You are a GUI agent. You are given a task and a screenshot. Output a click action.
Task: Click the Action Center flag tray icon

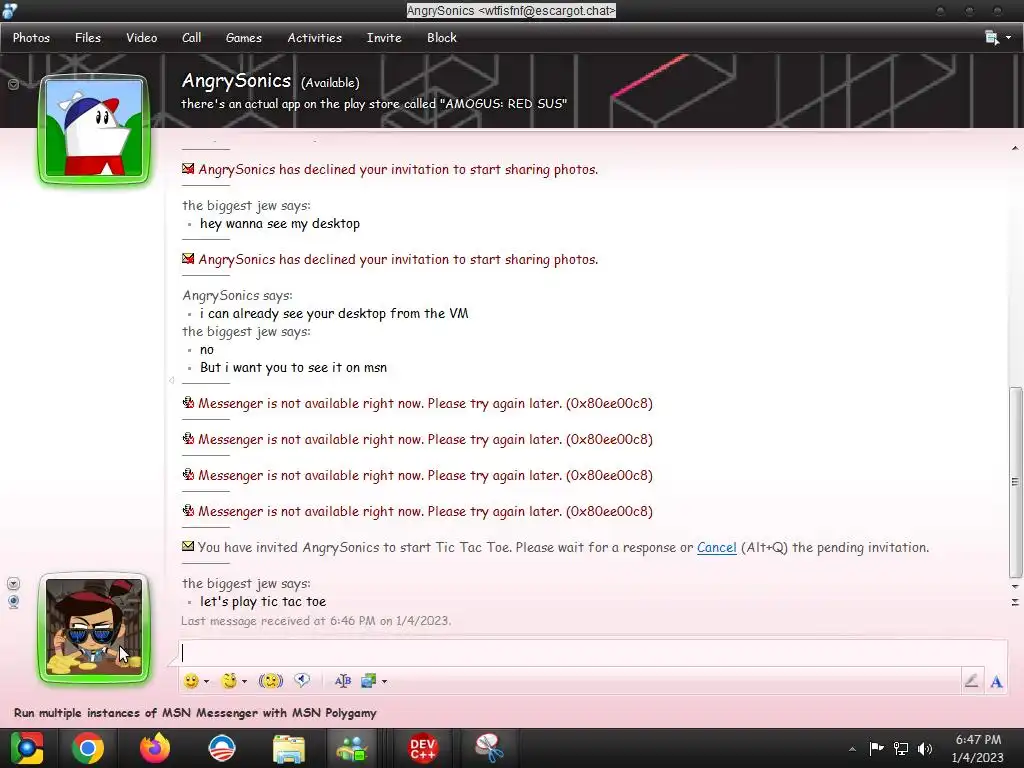[x=876, y=748]
